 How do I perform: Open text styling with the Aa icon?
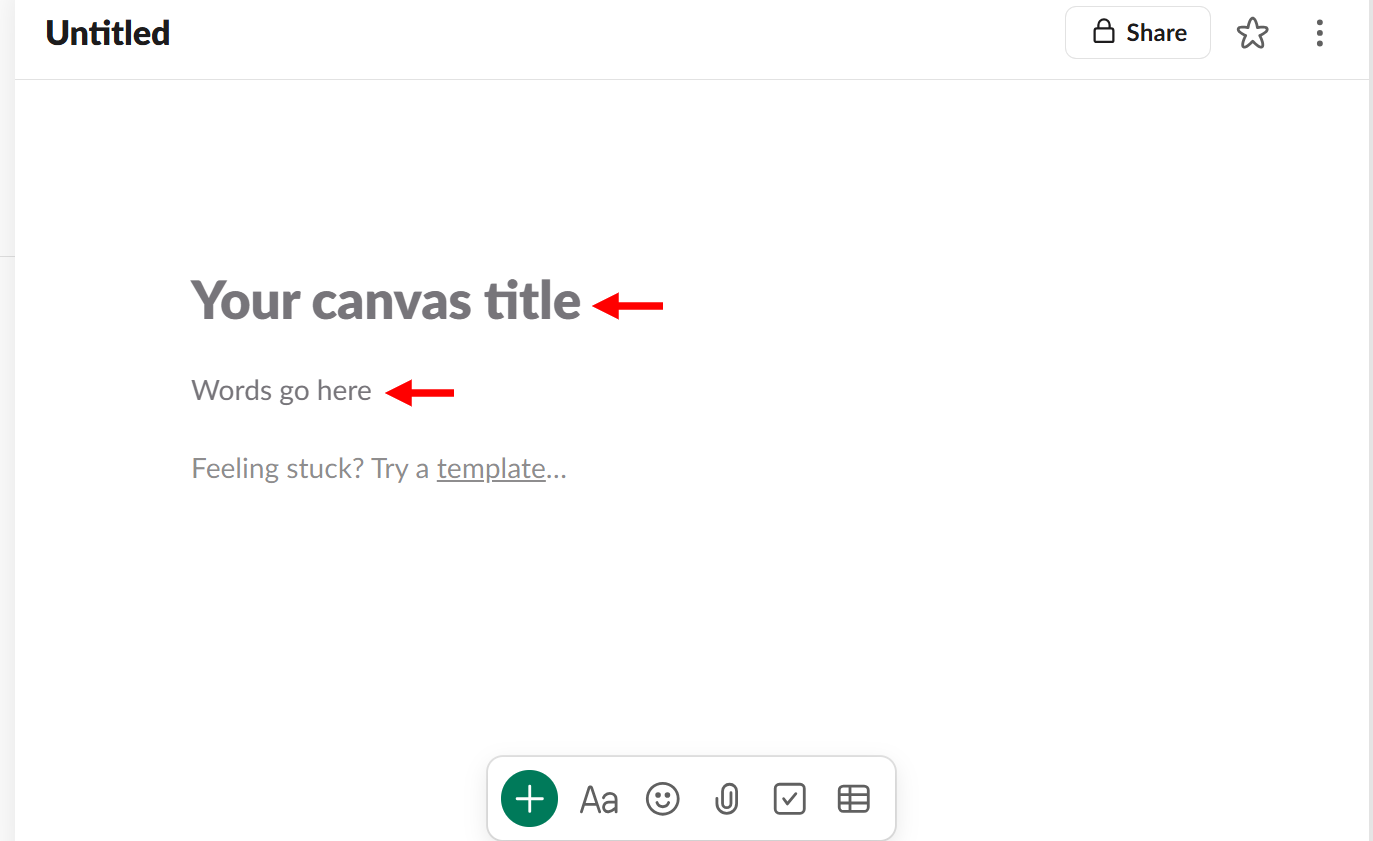pos(598,798)
